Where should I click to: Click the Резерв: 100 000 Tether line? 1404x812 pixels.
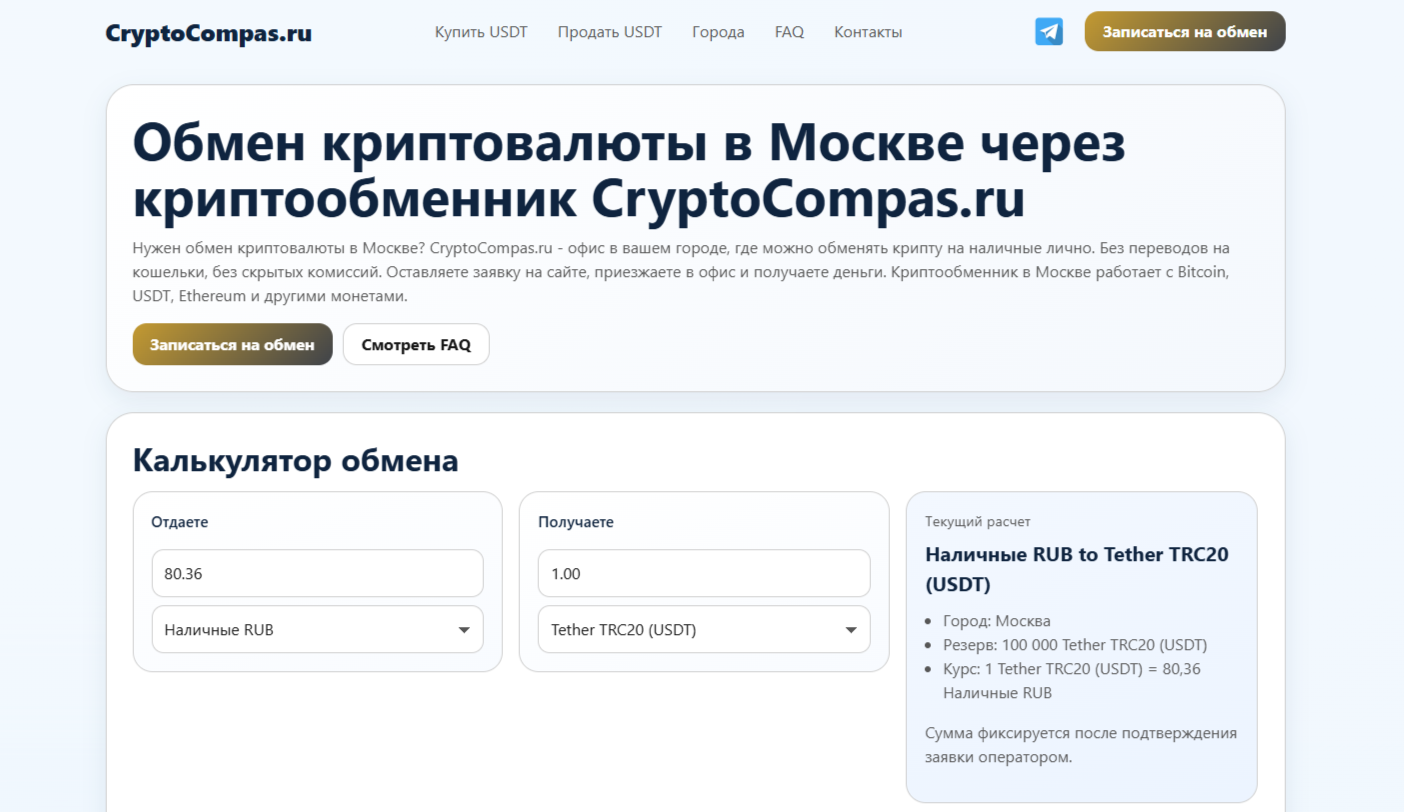pos(1074,645)
